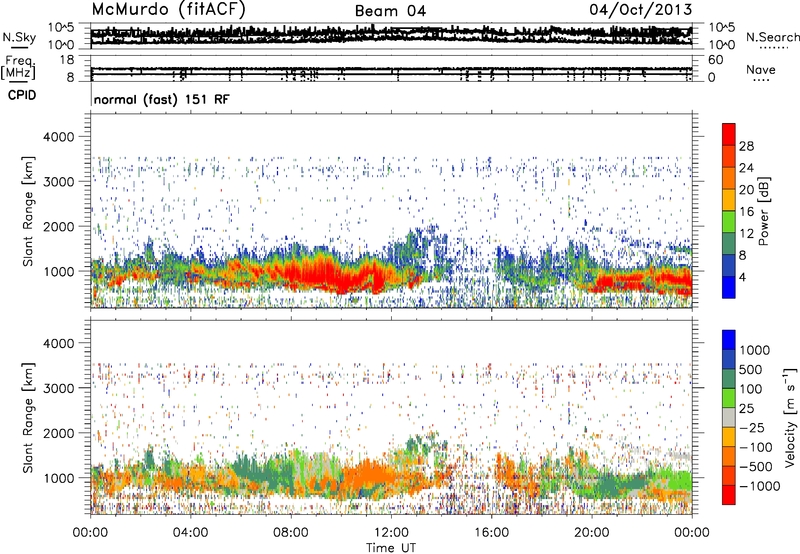This screenshot has width=800, height=554.
Task: Click the velocity panel 'Slant Range [km]' label
Action: (28, 417)
